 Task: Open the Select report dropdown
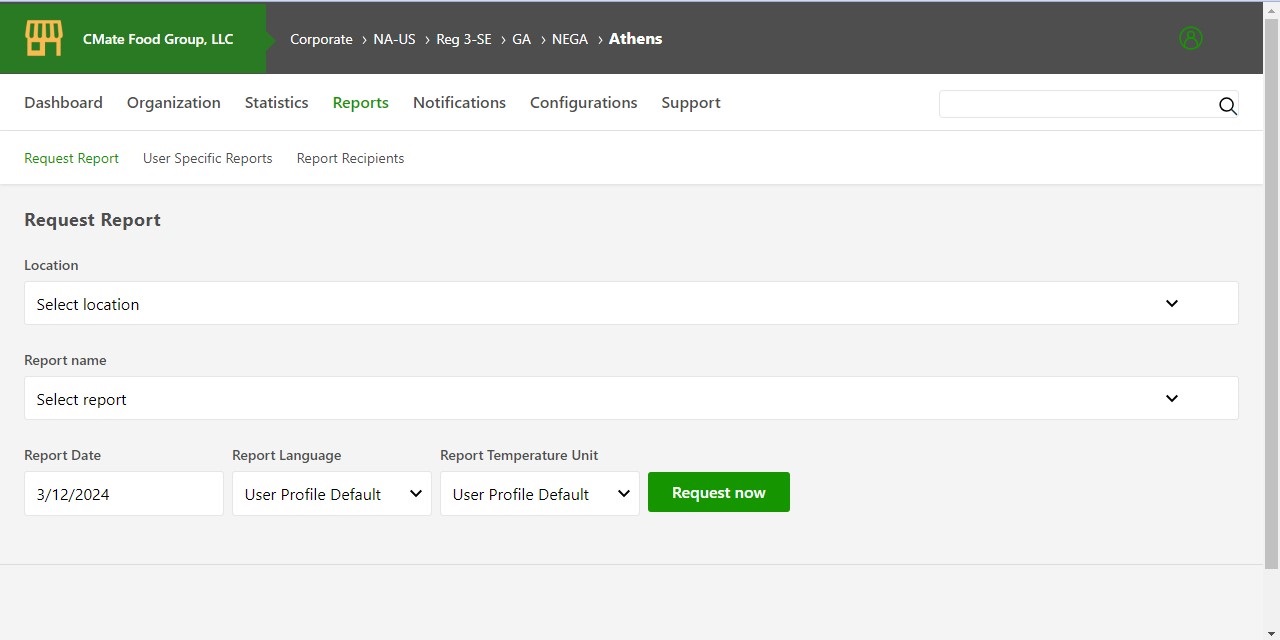tap(631, 398)
